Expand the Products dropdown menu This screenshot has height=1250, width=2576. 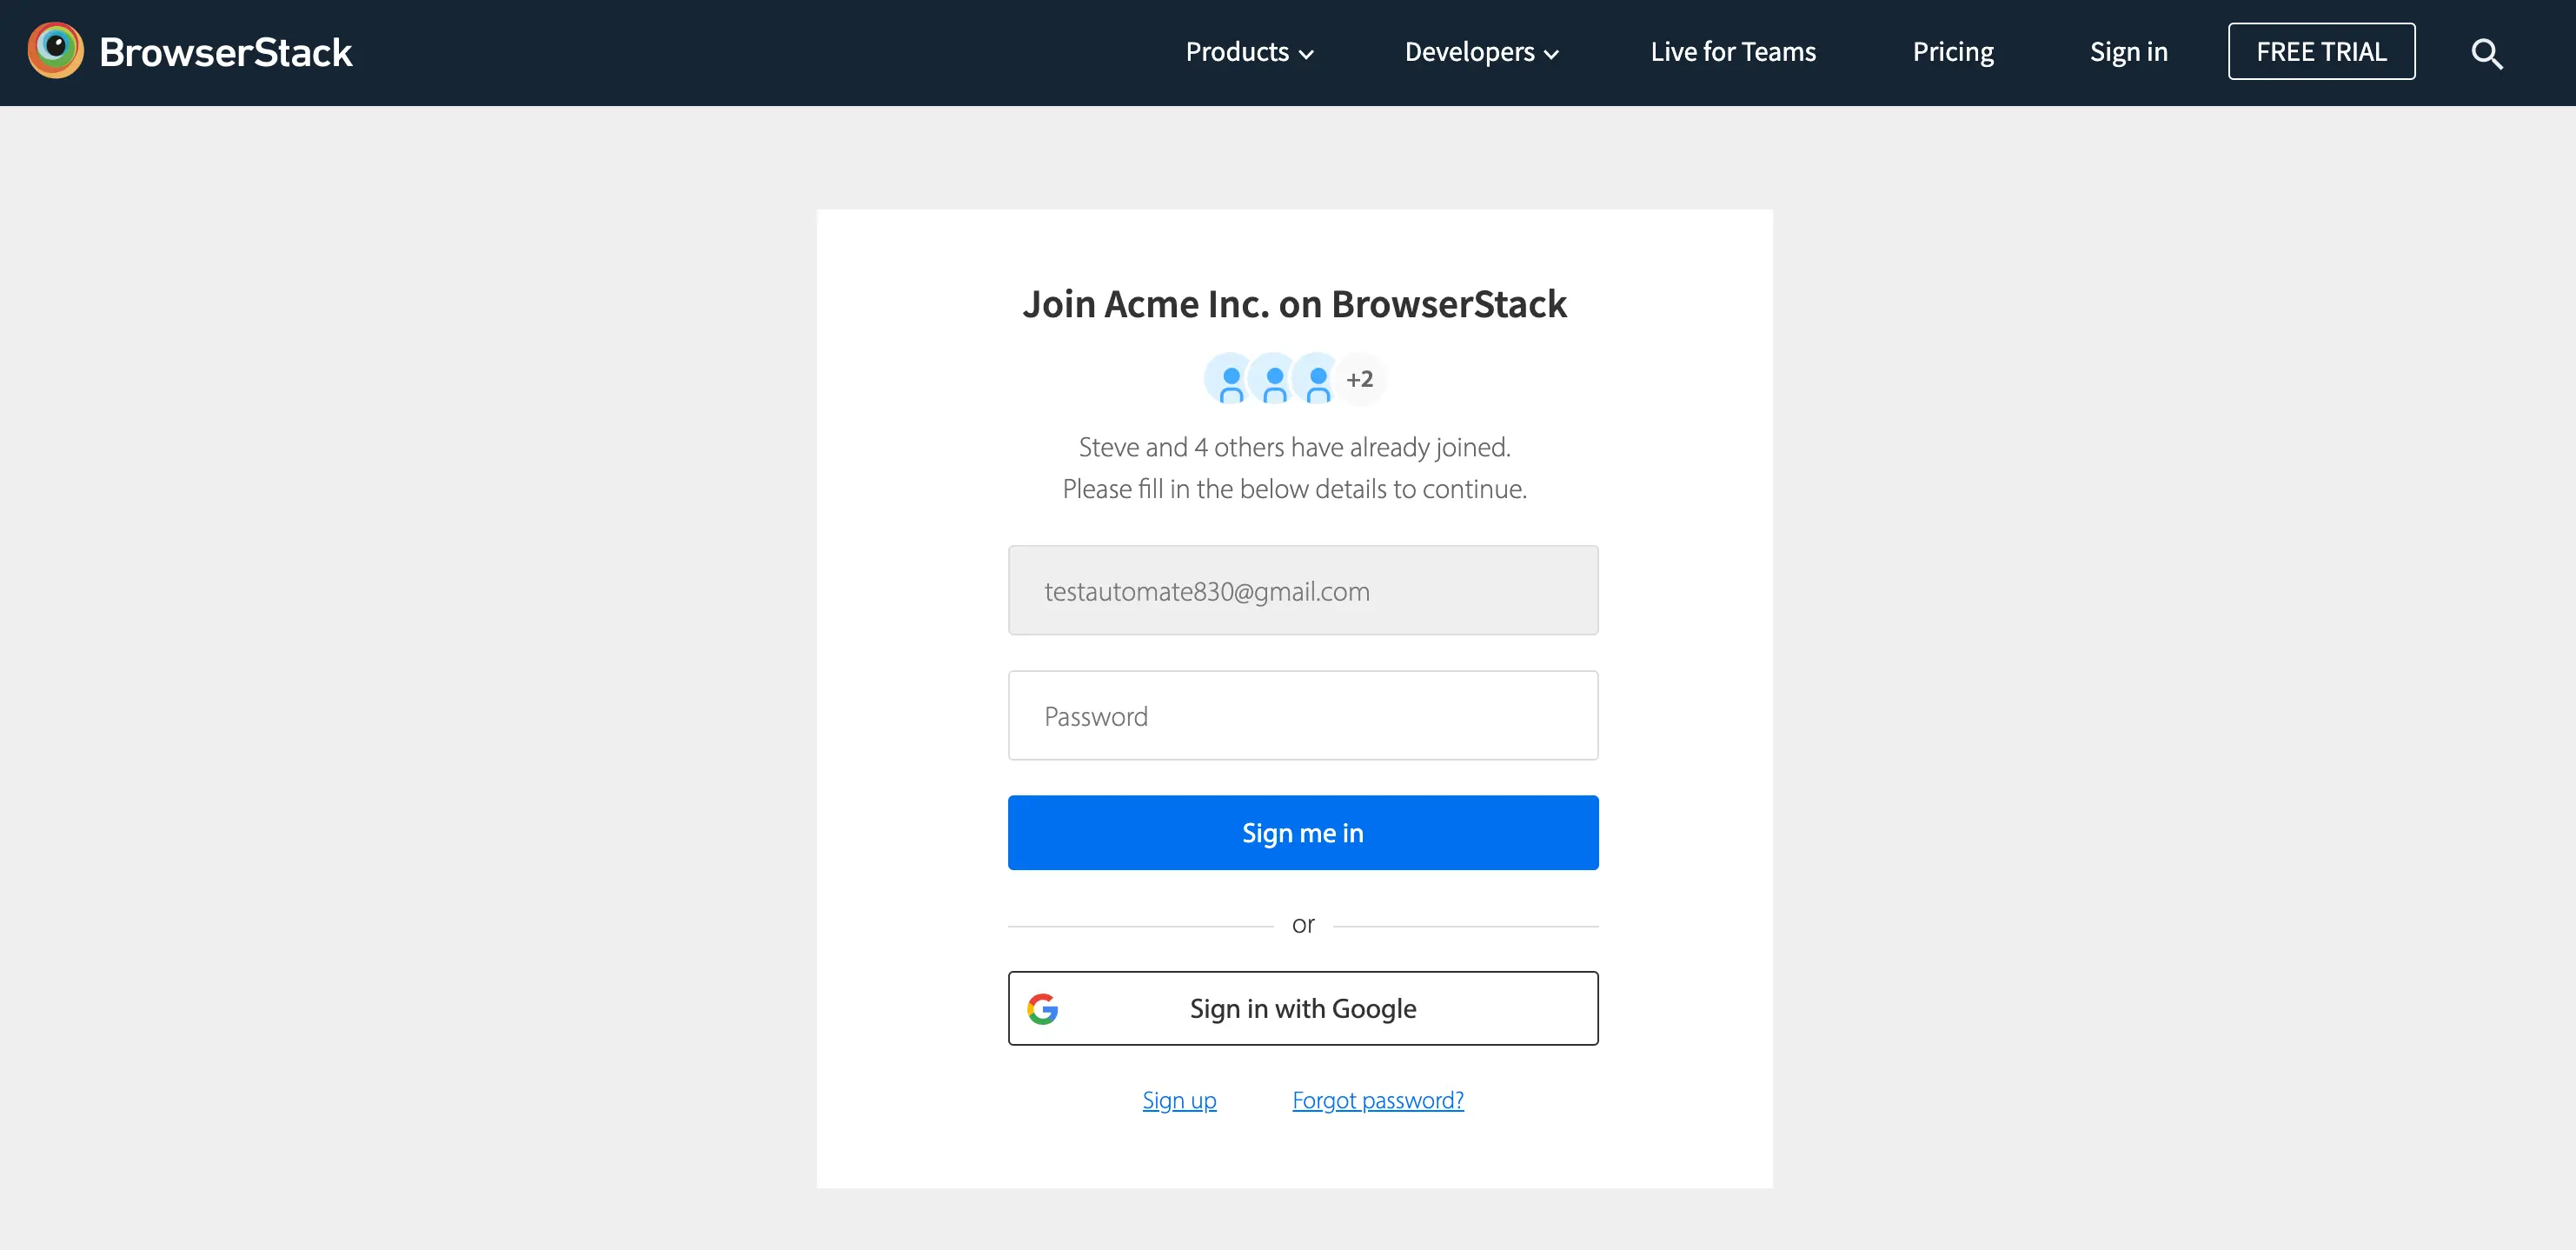point(1237,52)
